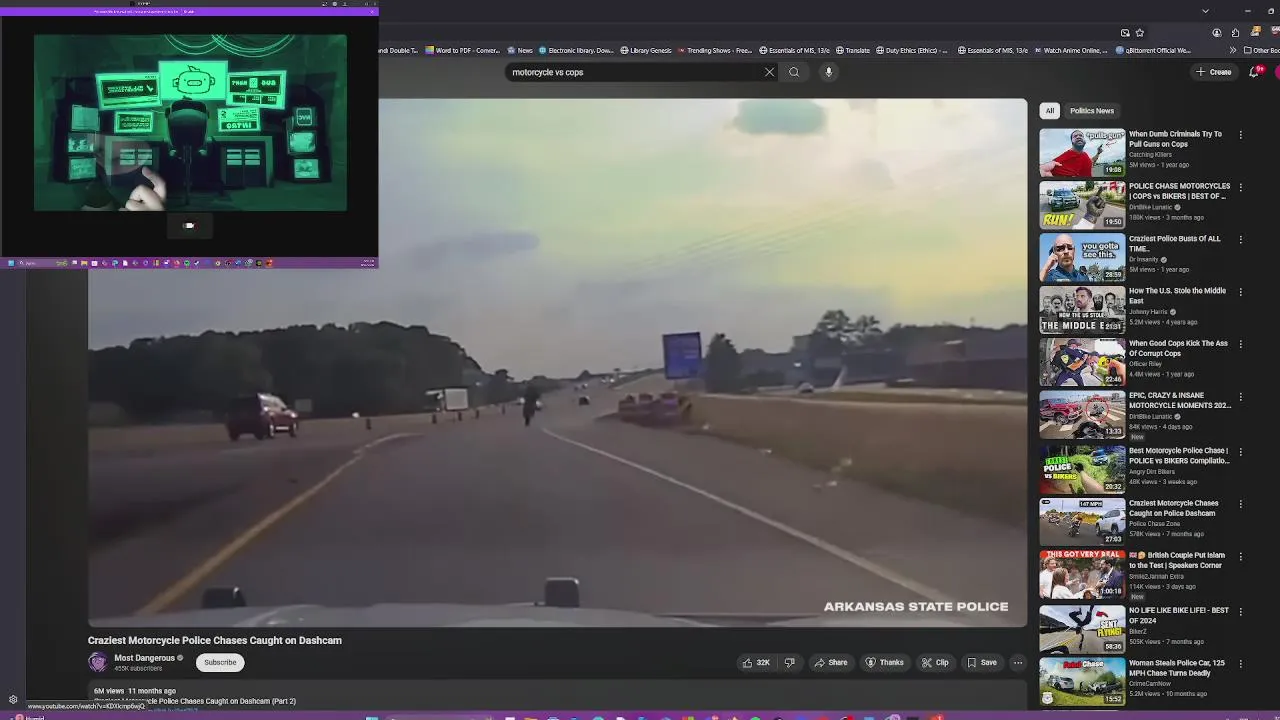The height and width of the screenshot is (720, 1280).
Task: Open the Electronic library bookmark
Action: (x=576, y=50)
